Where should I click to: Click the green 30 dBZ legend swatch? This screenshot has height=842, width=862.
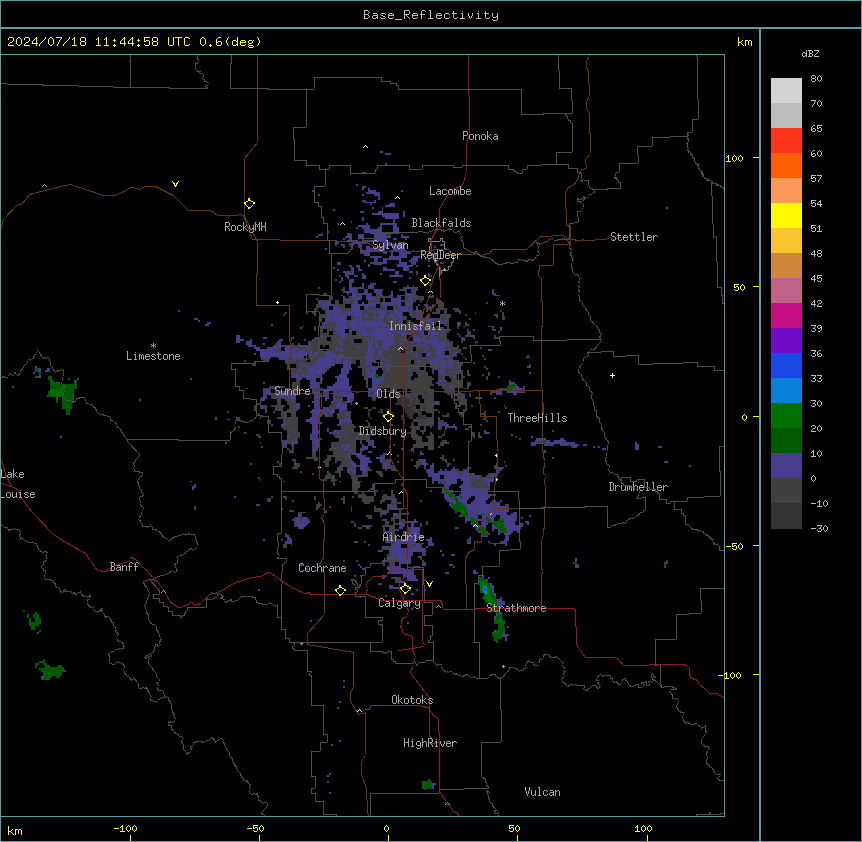[x=786, y=416]
